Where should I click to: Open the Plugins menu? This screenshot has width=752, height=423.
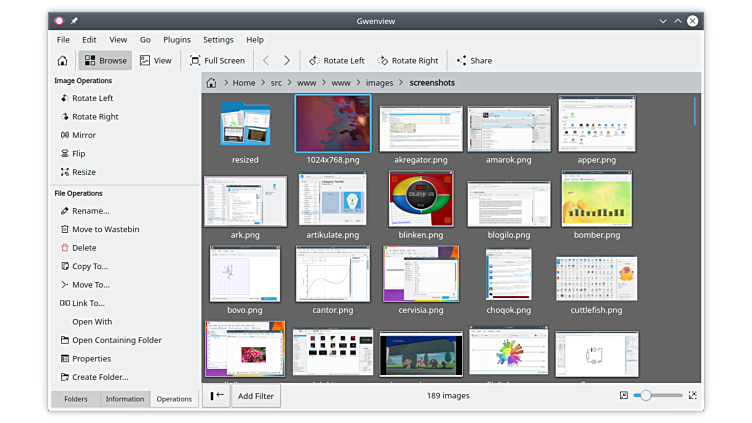coord(175,40)
